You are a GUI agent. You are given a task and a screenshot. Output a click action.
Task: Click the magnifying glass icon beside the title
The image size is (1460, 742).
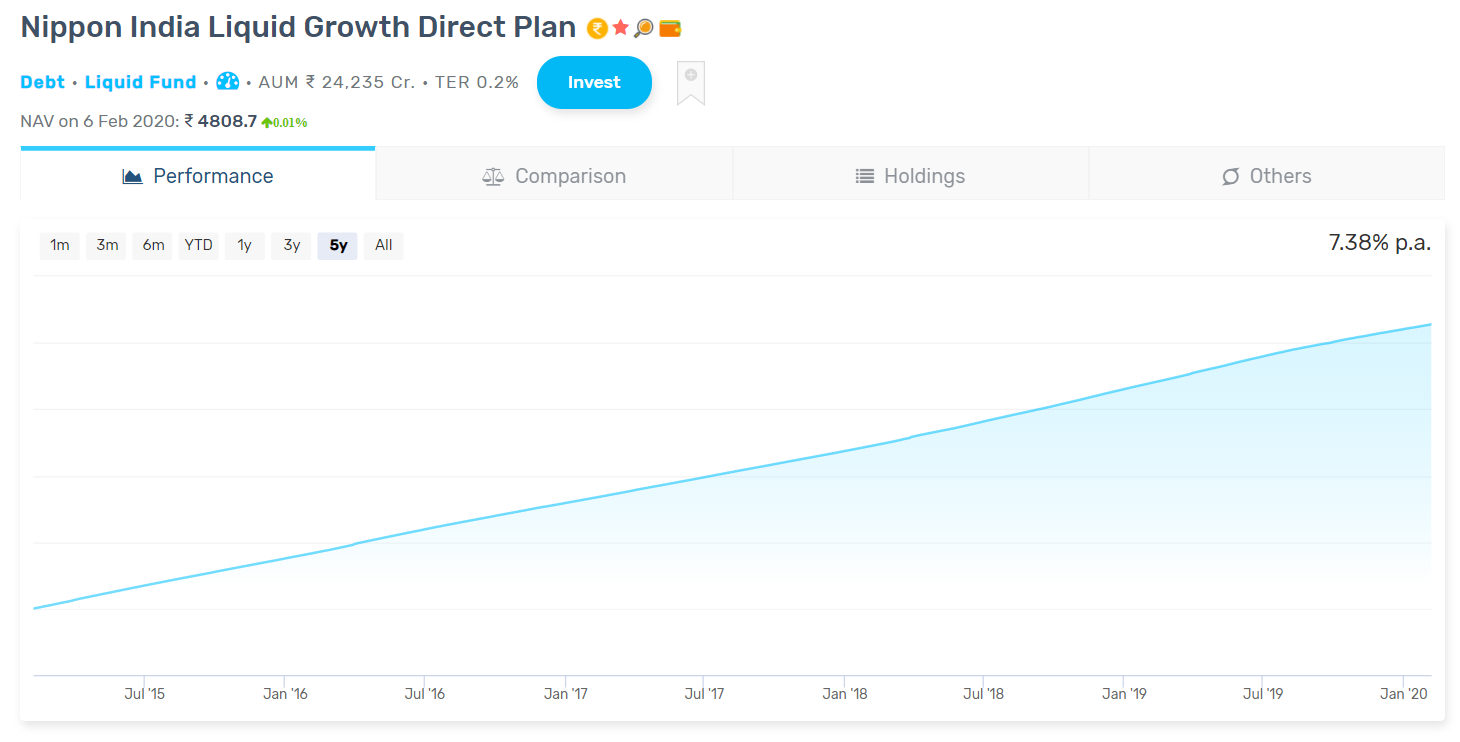click(644, 28)
